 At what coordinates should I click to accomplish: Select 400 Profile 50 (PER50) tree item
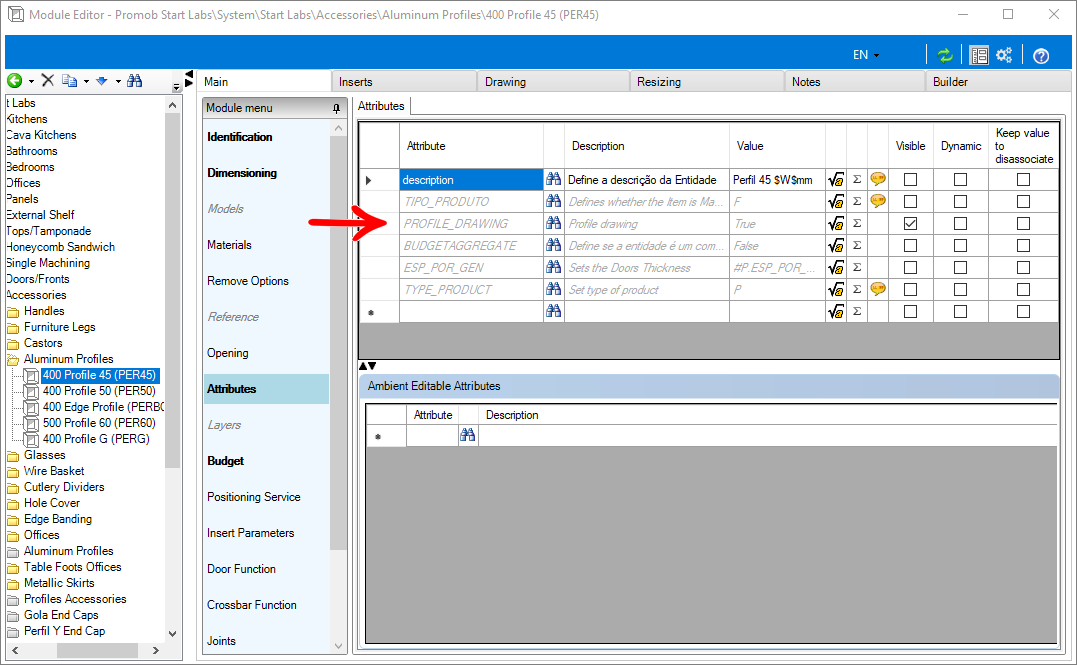click(99, 391)
